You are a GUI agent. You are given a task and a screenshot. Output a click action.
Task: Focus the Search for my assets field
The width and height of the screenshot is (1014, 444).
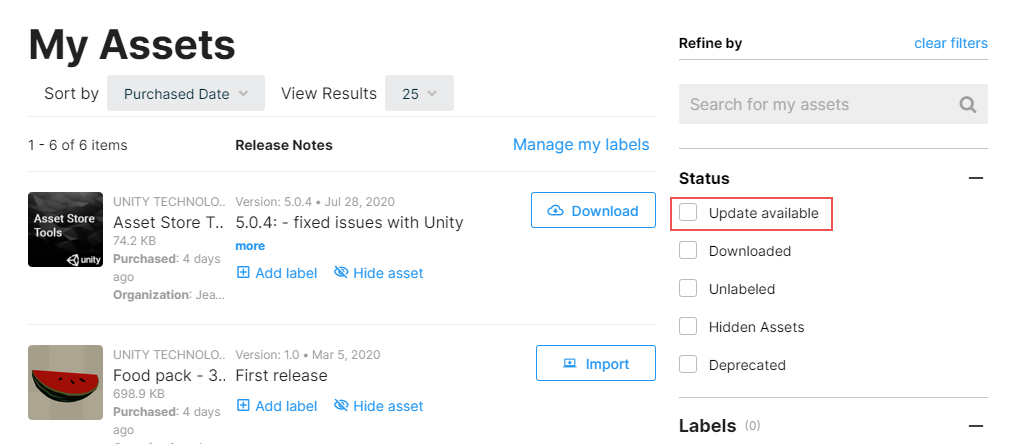point(816,104)
